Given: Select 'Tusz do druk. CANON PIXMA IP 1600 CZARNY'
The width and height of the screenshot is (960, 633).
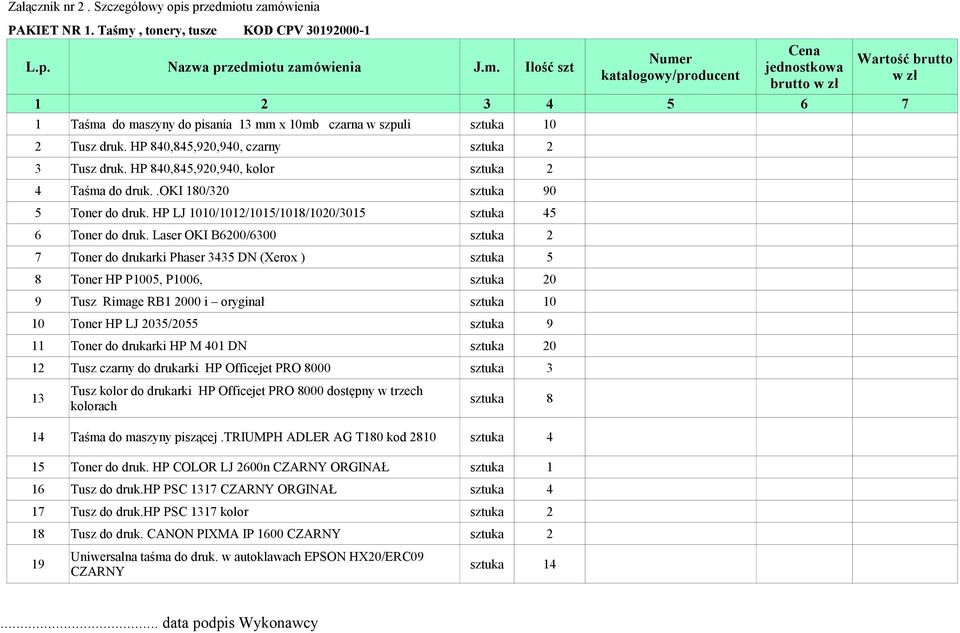Looking at the screenshot, I should pos(205,533).
